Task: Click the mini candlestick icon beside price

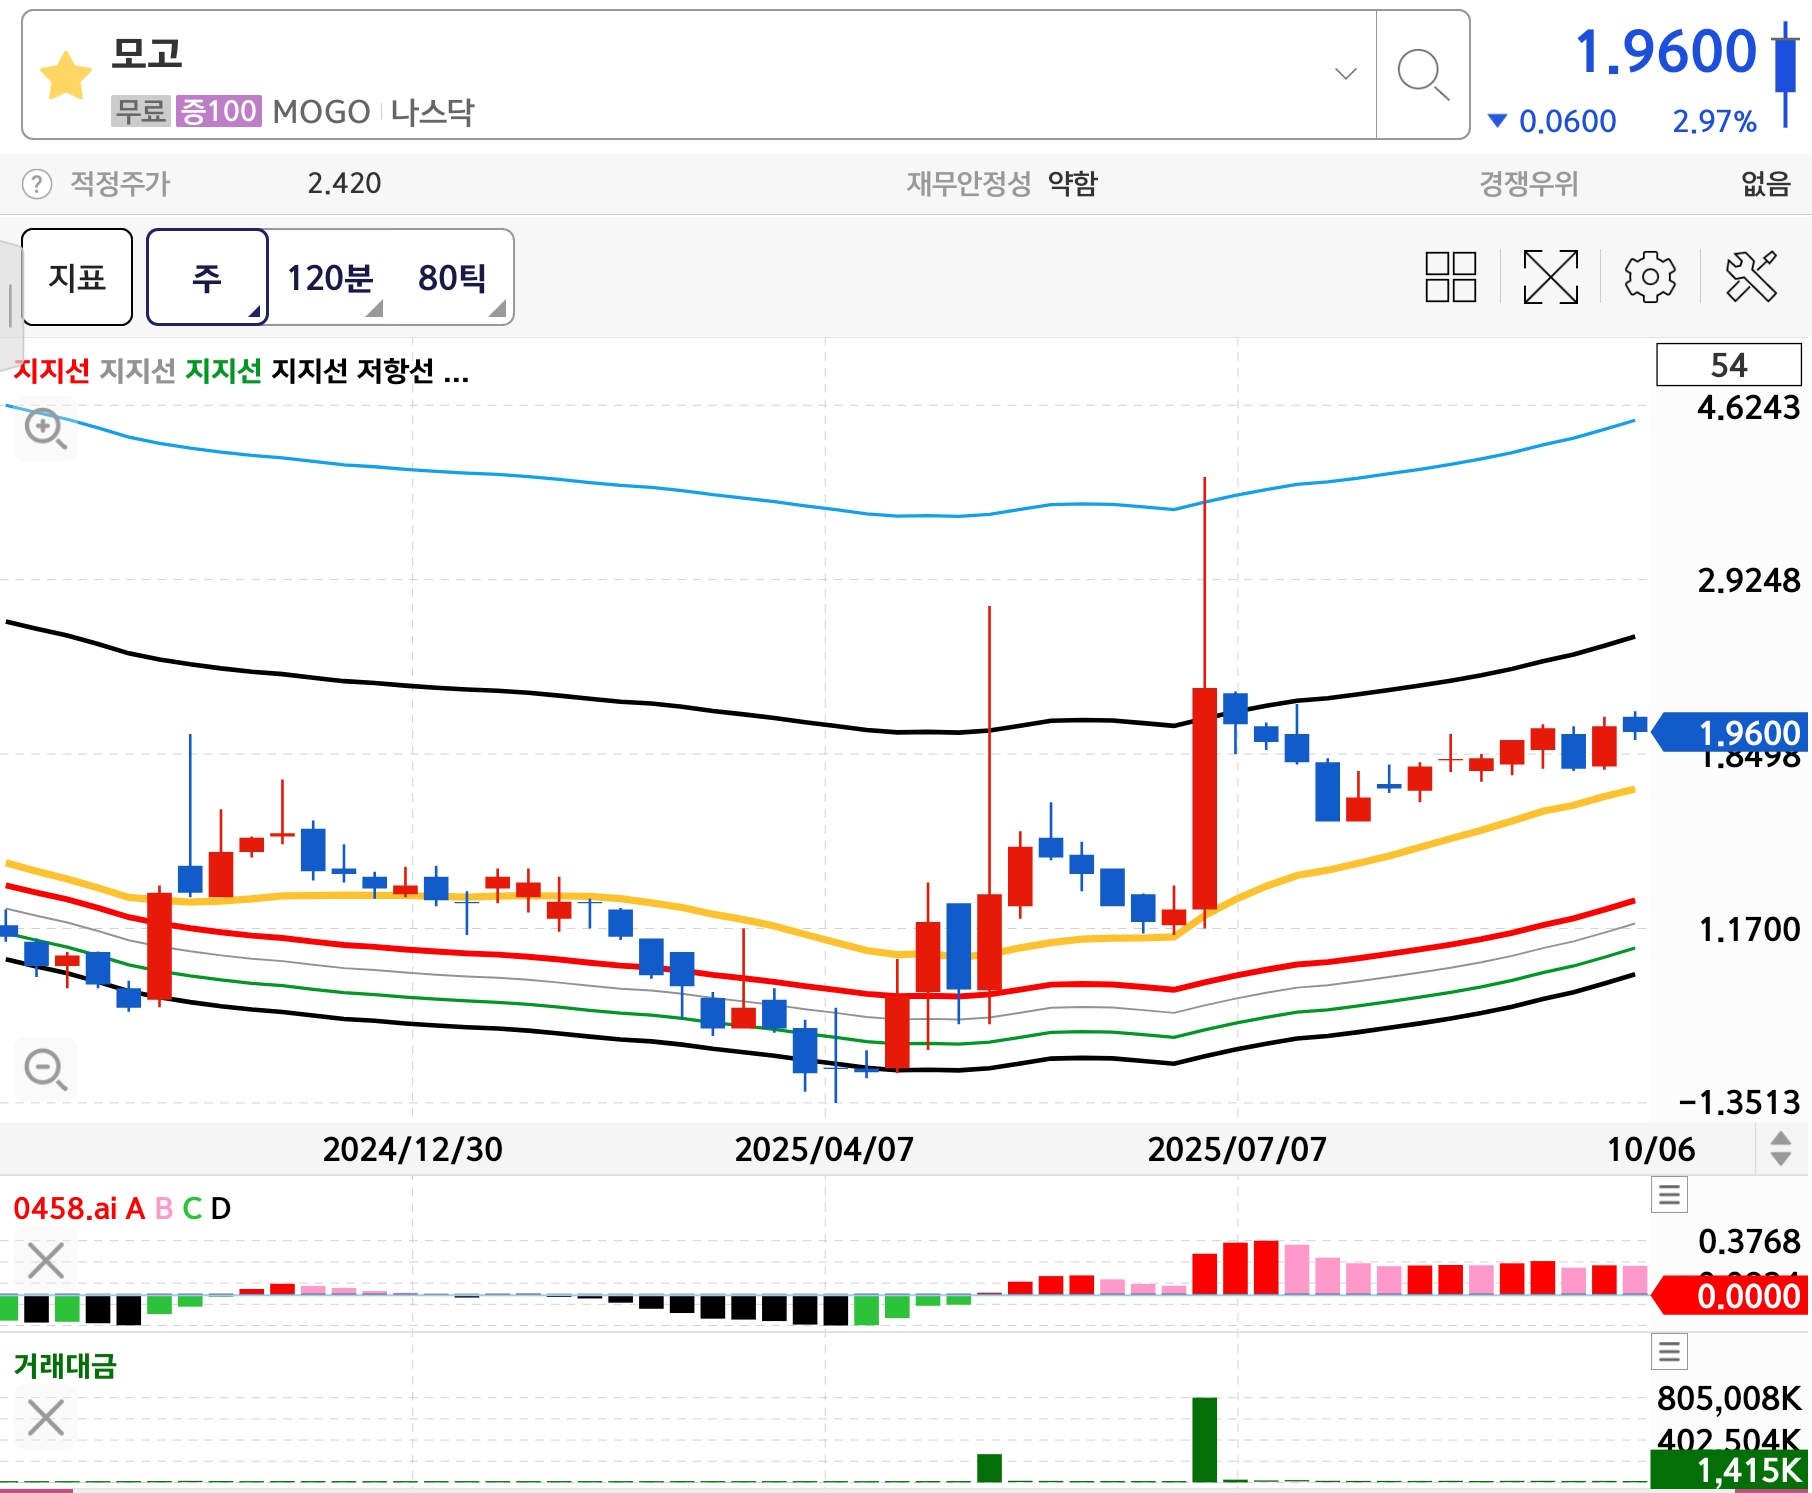Action: pyautogui.click(x=1785, y=75)
